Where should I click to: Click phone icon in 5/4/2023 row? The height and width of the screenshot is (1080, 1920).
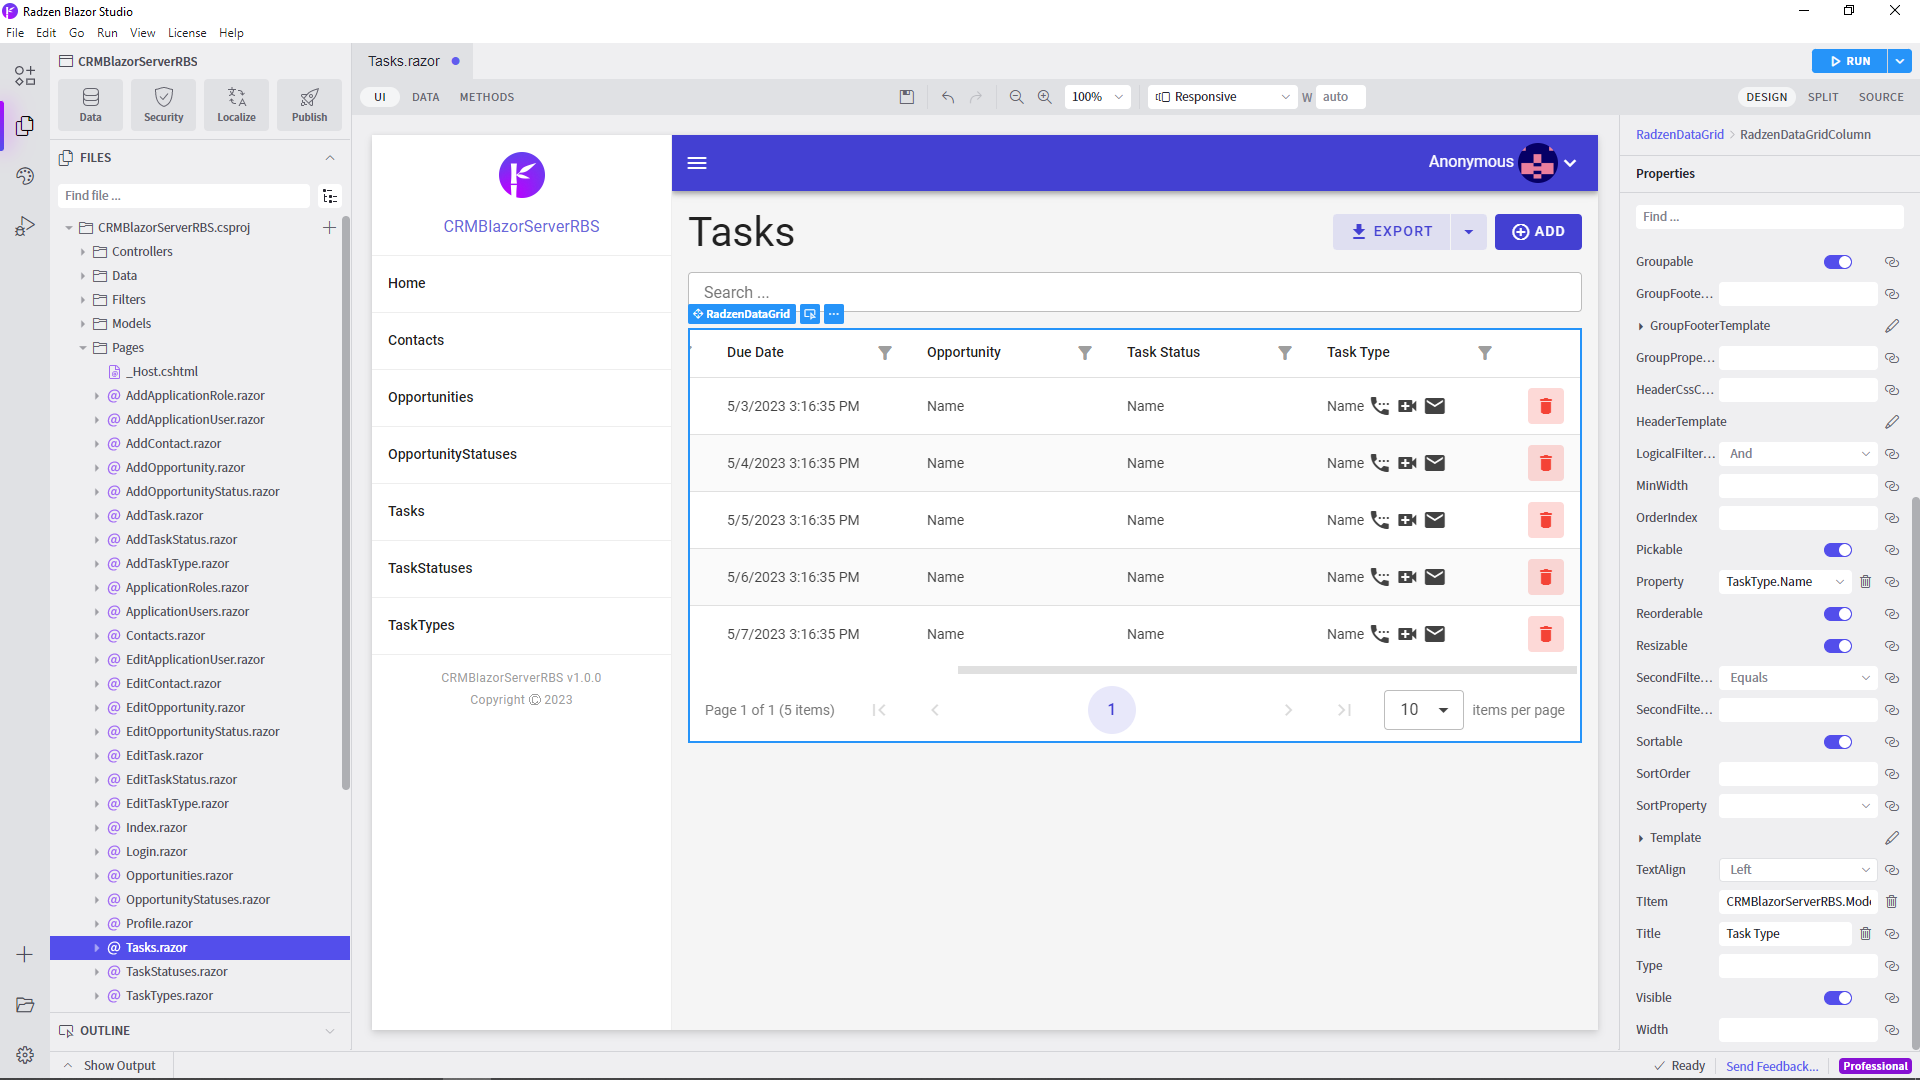point(1380,463)
